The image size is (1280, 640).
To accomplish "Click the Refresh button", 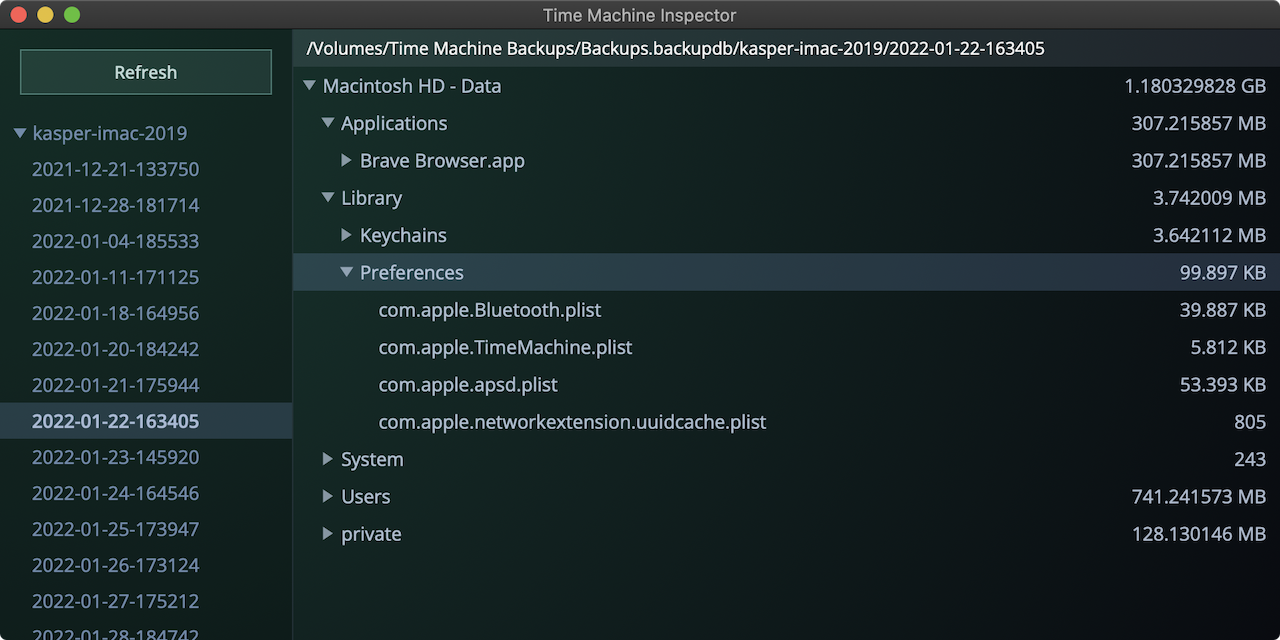I will tap(146, 72).
